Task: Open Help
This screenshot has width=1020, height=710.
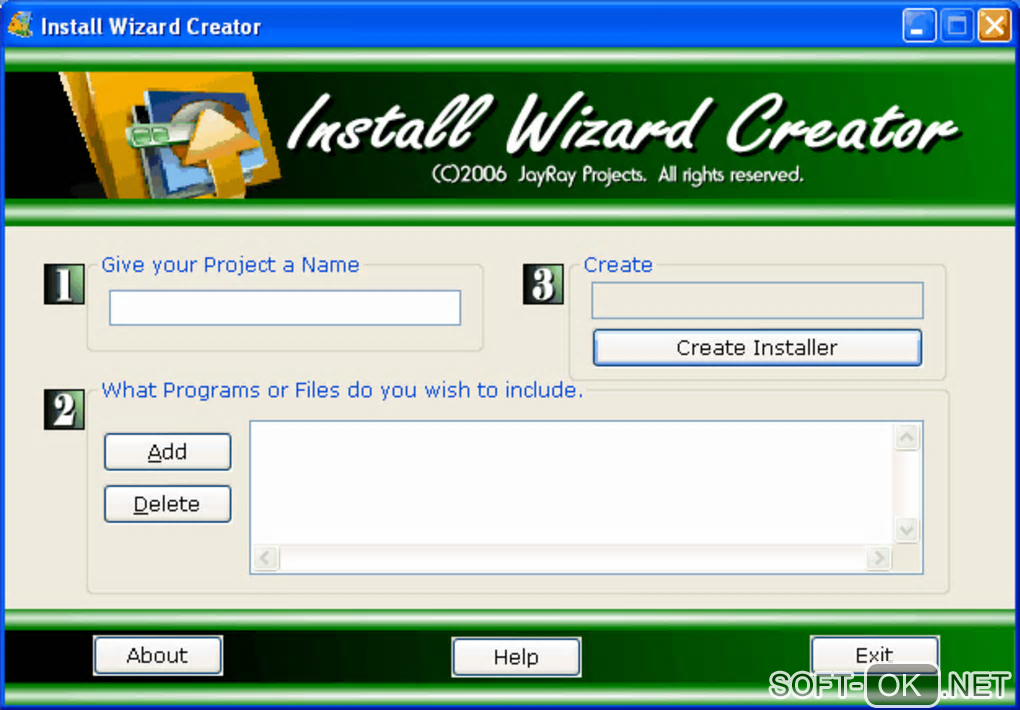Action: point(517,657)
